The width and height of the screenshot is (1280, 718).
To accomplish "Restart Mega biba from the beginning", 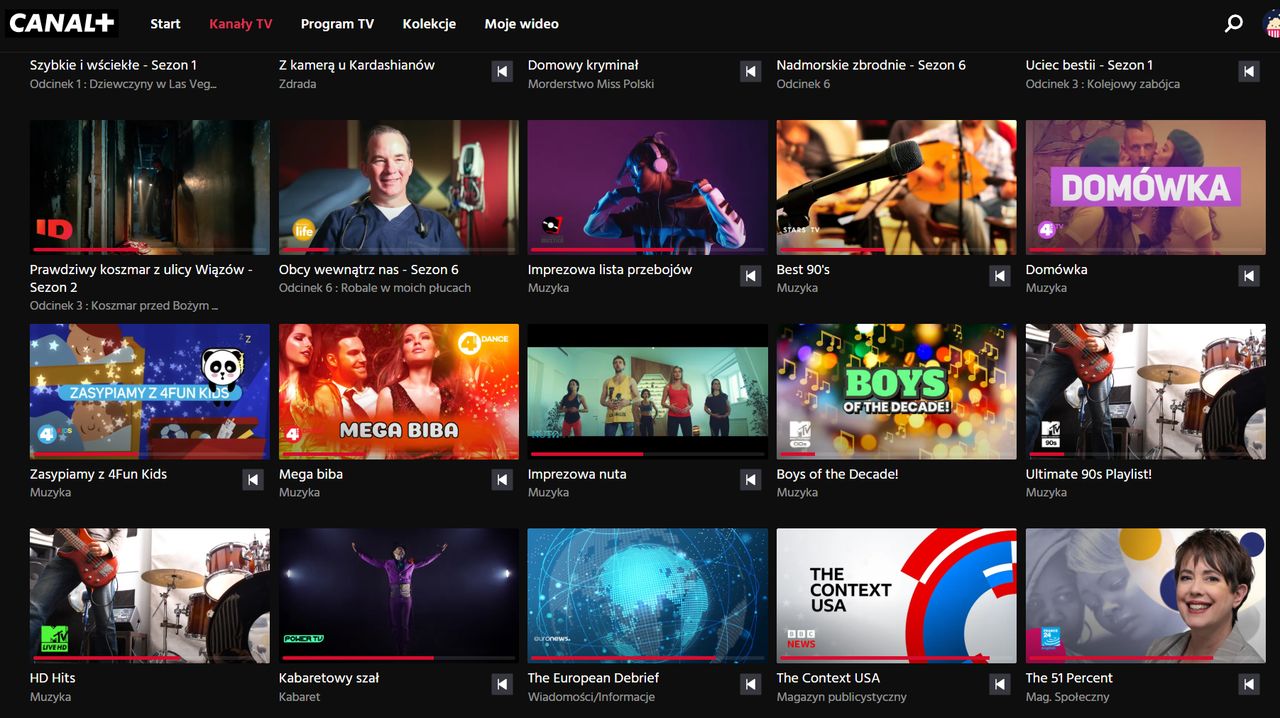I will point(502,481).
